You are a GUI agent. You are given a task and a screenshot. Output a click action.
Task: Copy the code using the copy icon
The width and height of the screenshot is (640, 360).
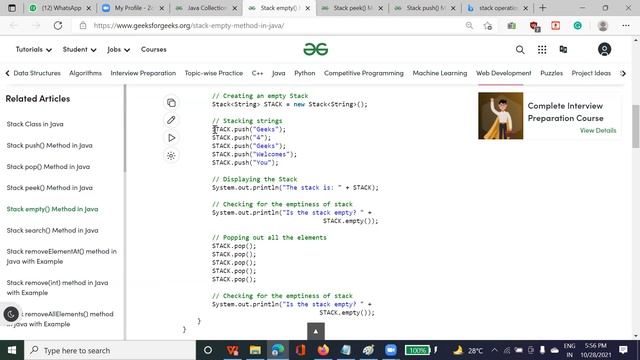click(x=171, y=103)
